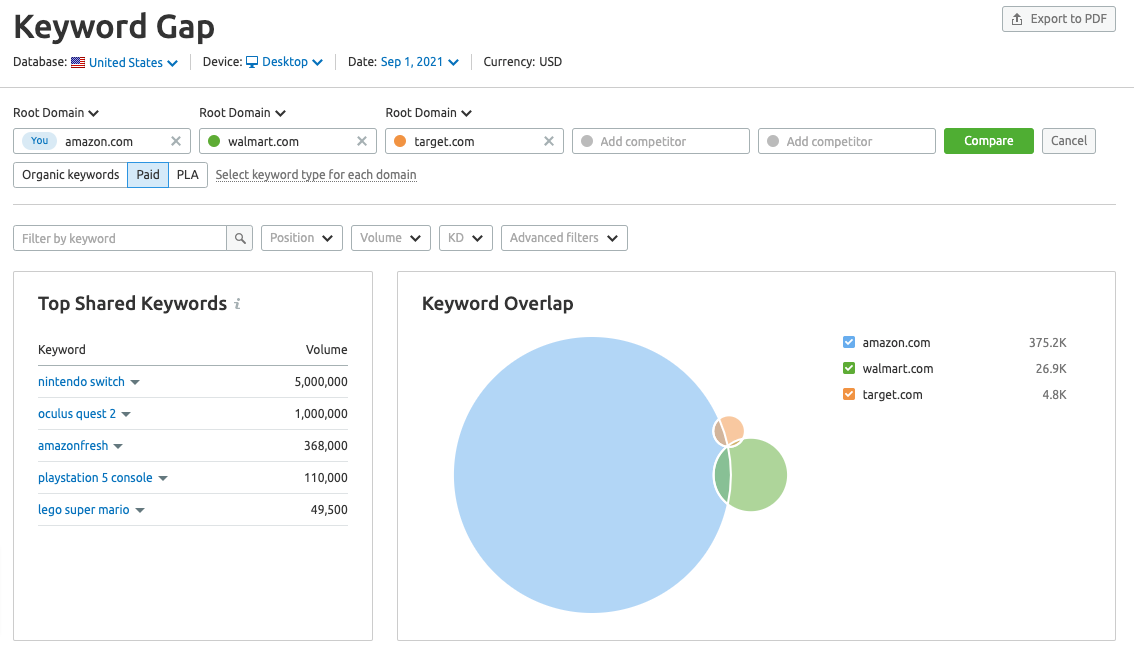Image resolution: width=1134 pixels, height=654 pixels.
Task: Change the Sep 1, 2021 date
Action: point(419,62)
